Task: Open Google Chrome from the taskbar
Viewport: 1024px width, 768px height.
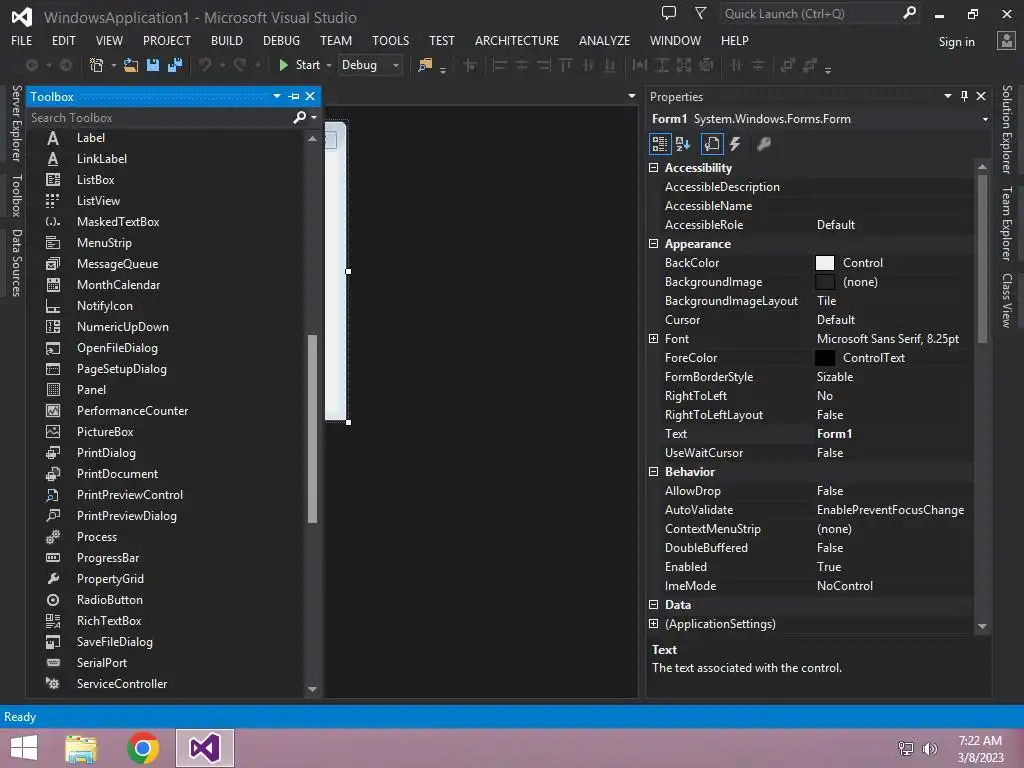Action: (x=143, y=748)
